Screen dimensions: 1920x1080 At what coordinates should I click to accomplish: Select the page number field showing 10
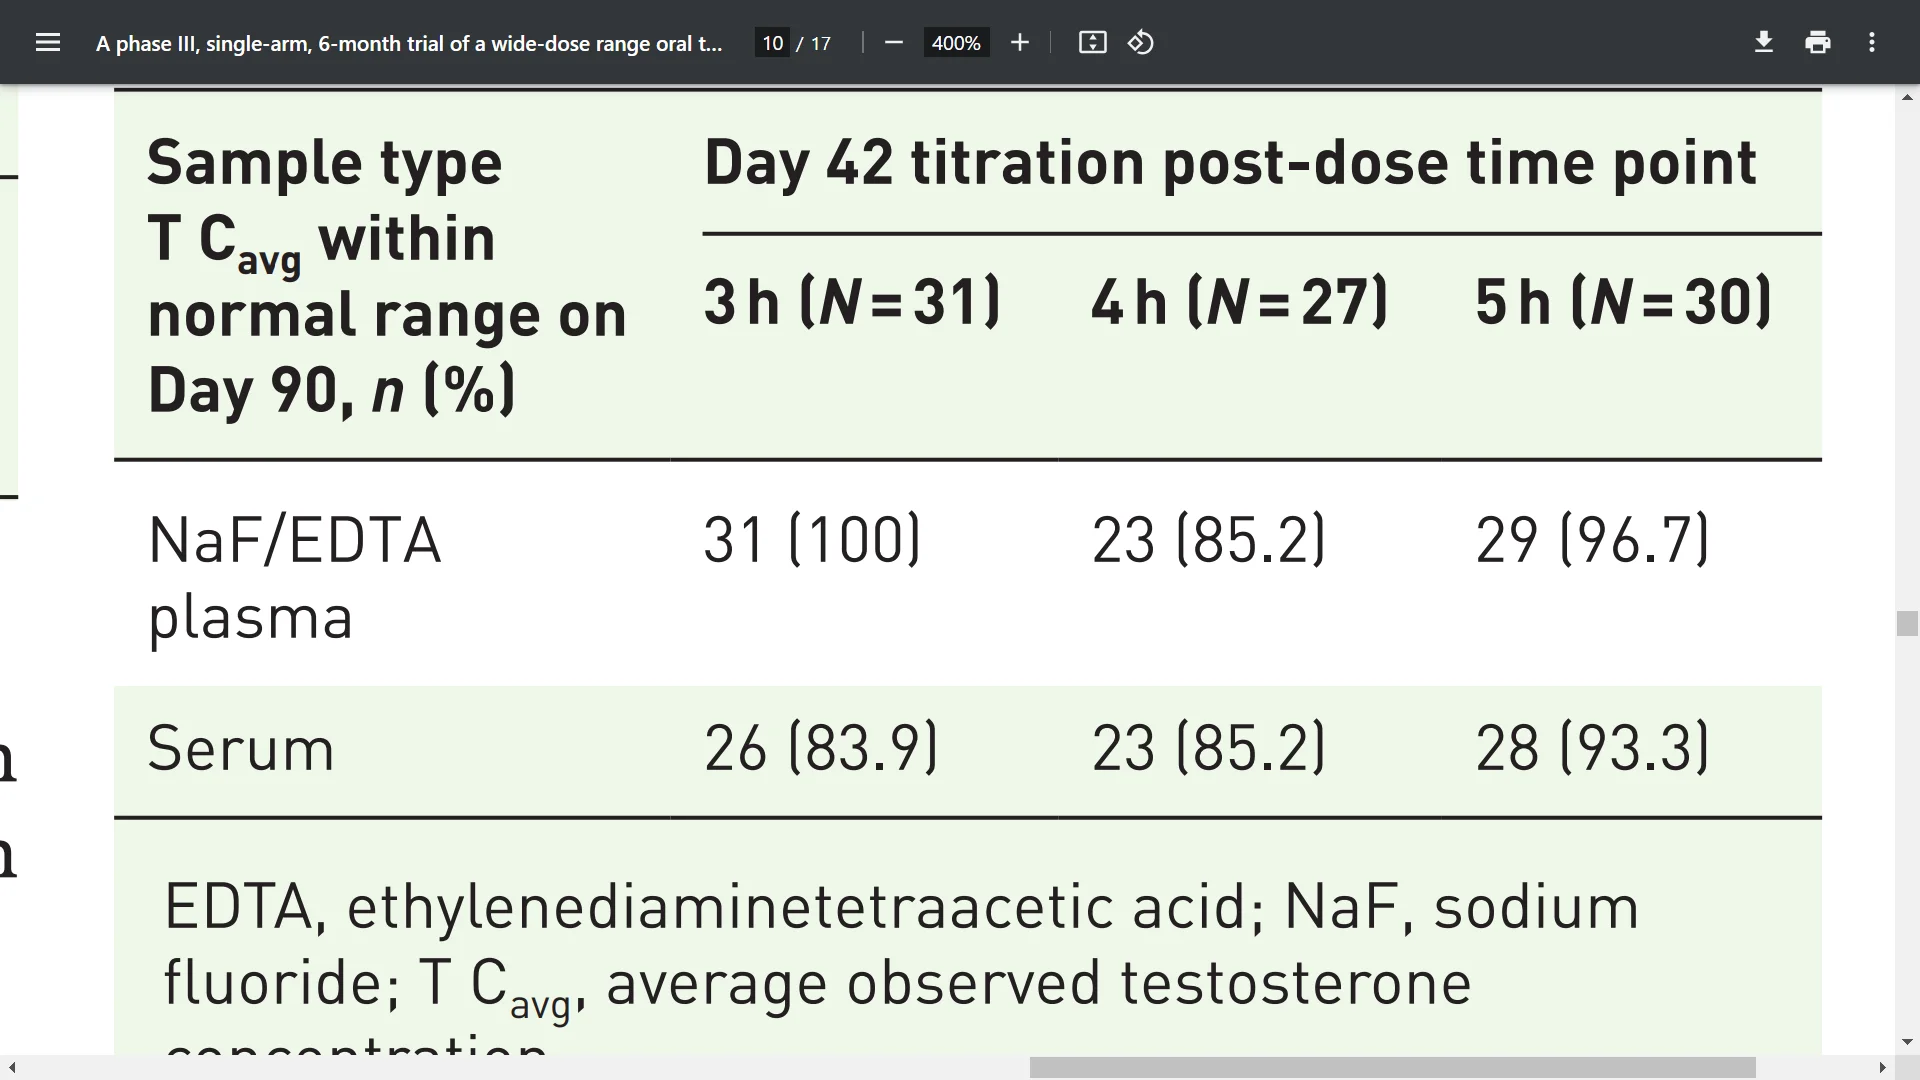772,43
